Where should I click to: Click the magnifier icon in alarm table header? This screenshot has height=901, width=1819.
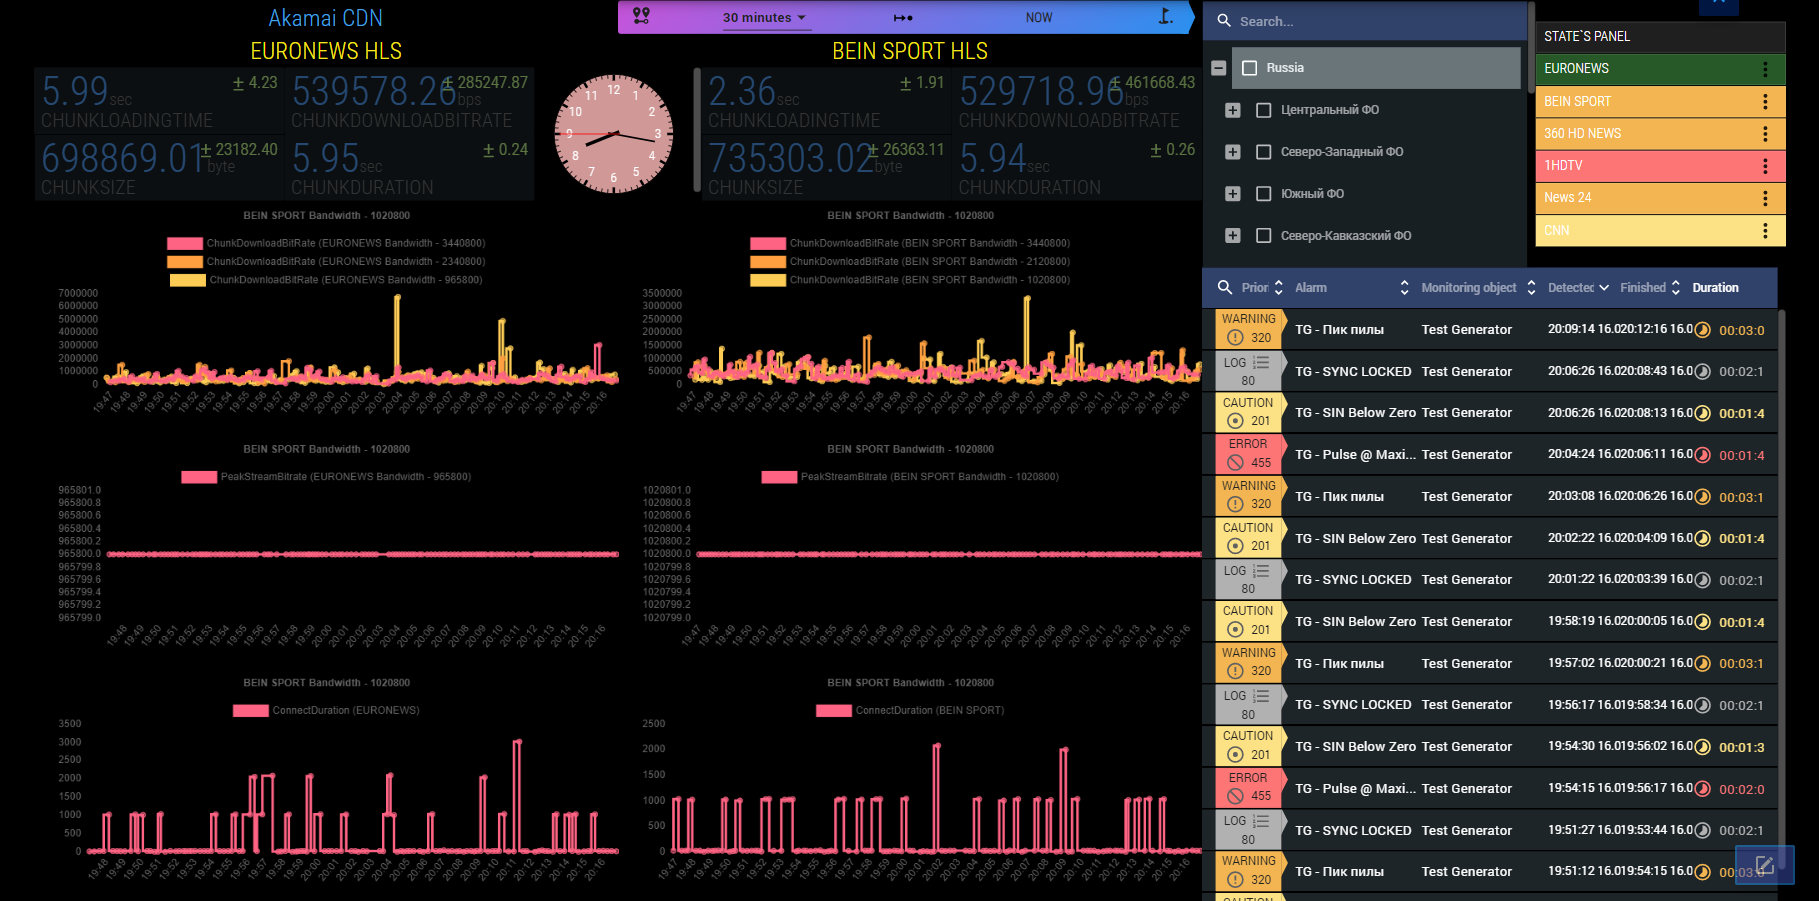click(x=1224, y=287)
